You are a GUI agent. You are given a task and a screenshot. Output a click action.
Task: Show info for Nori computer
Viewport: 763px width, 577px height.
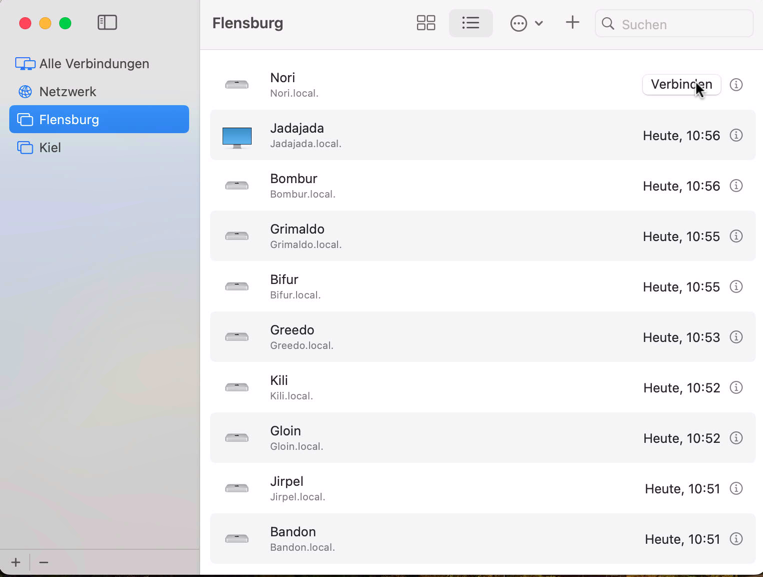coord(736,85)
